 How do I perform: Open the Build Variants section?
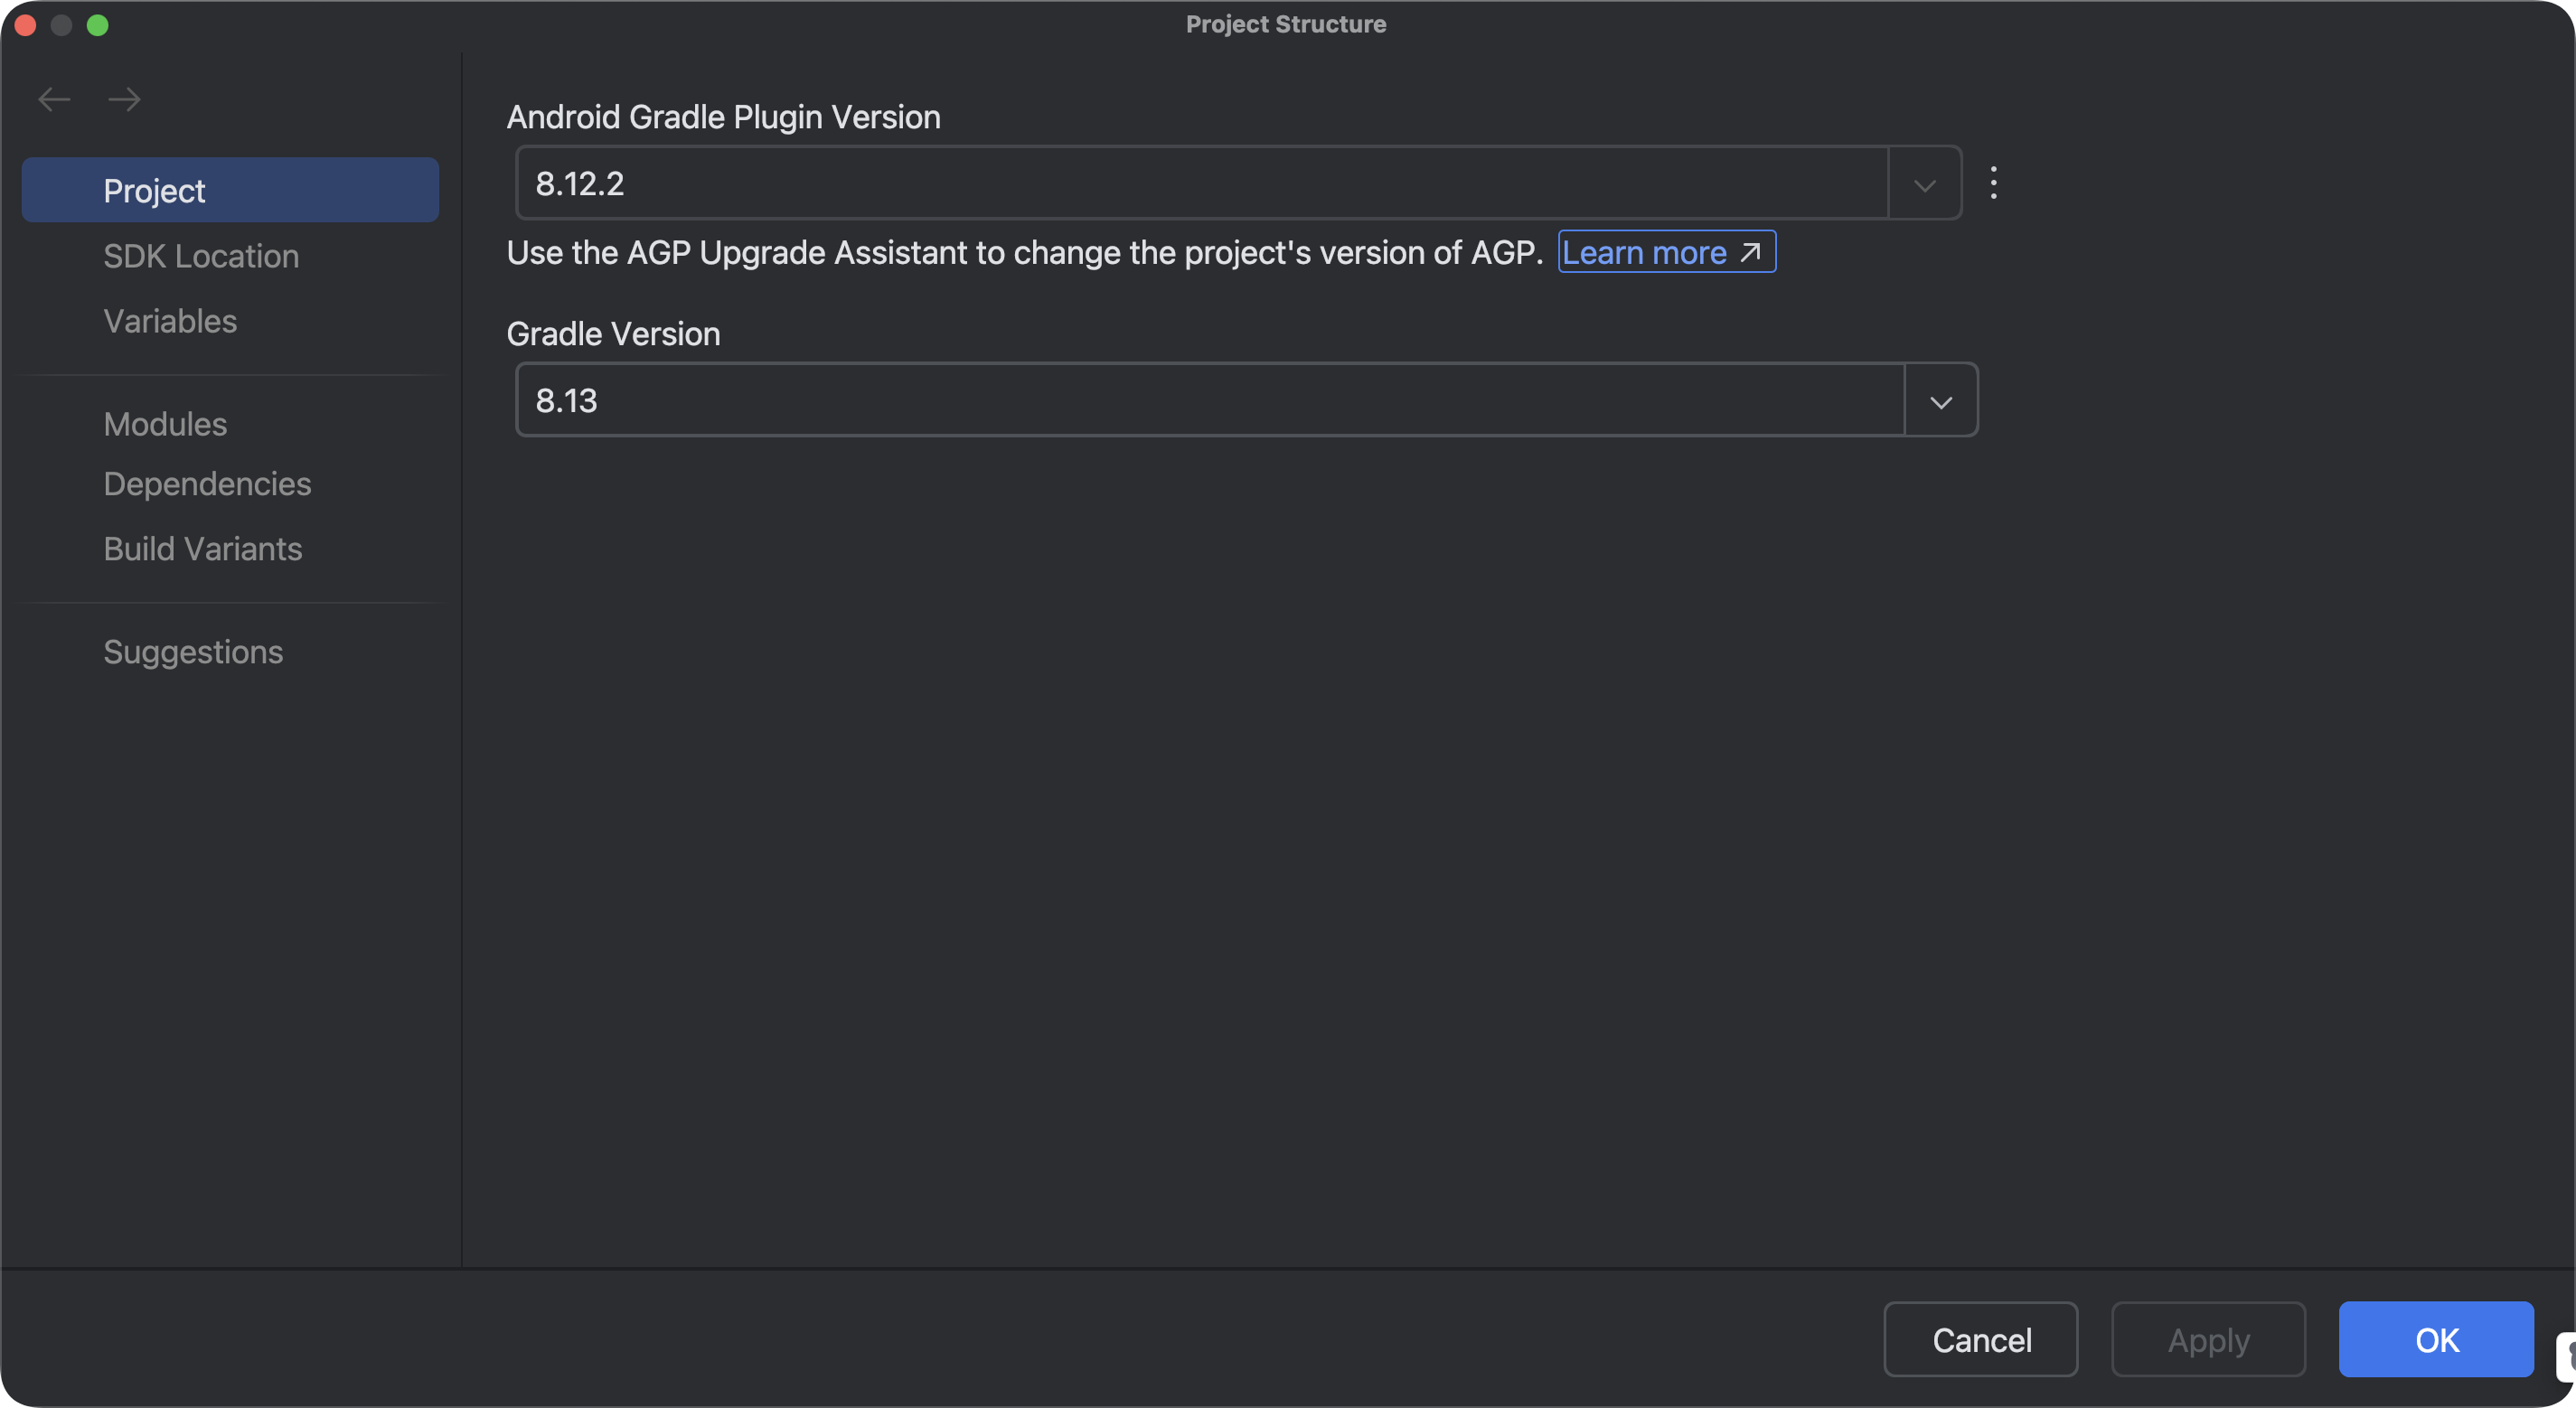(x=202, y=549)
